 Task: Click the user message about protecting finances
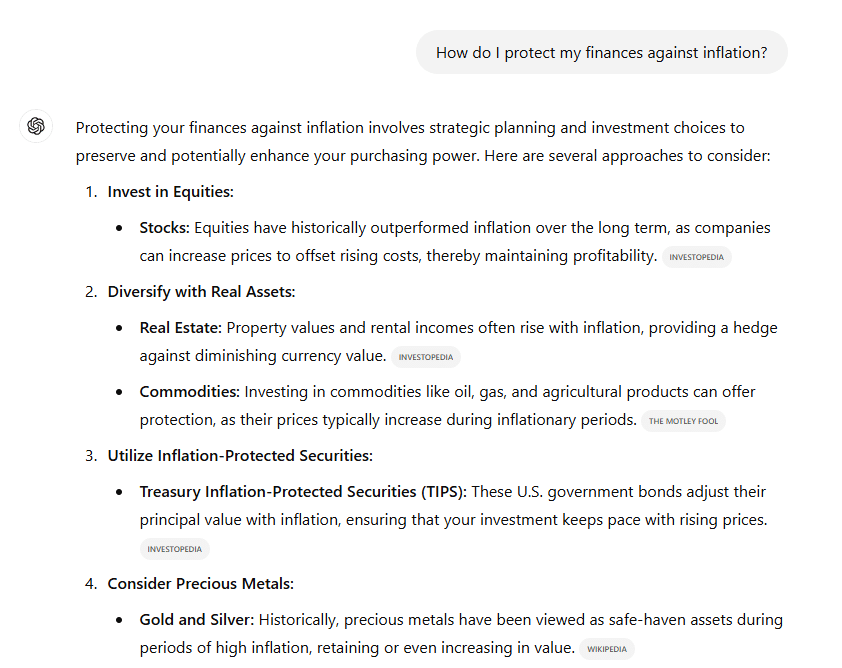pos(601,52)
